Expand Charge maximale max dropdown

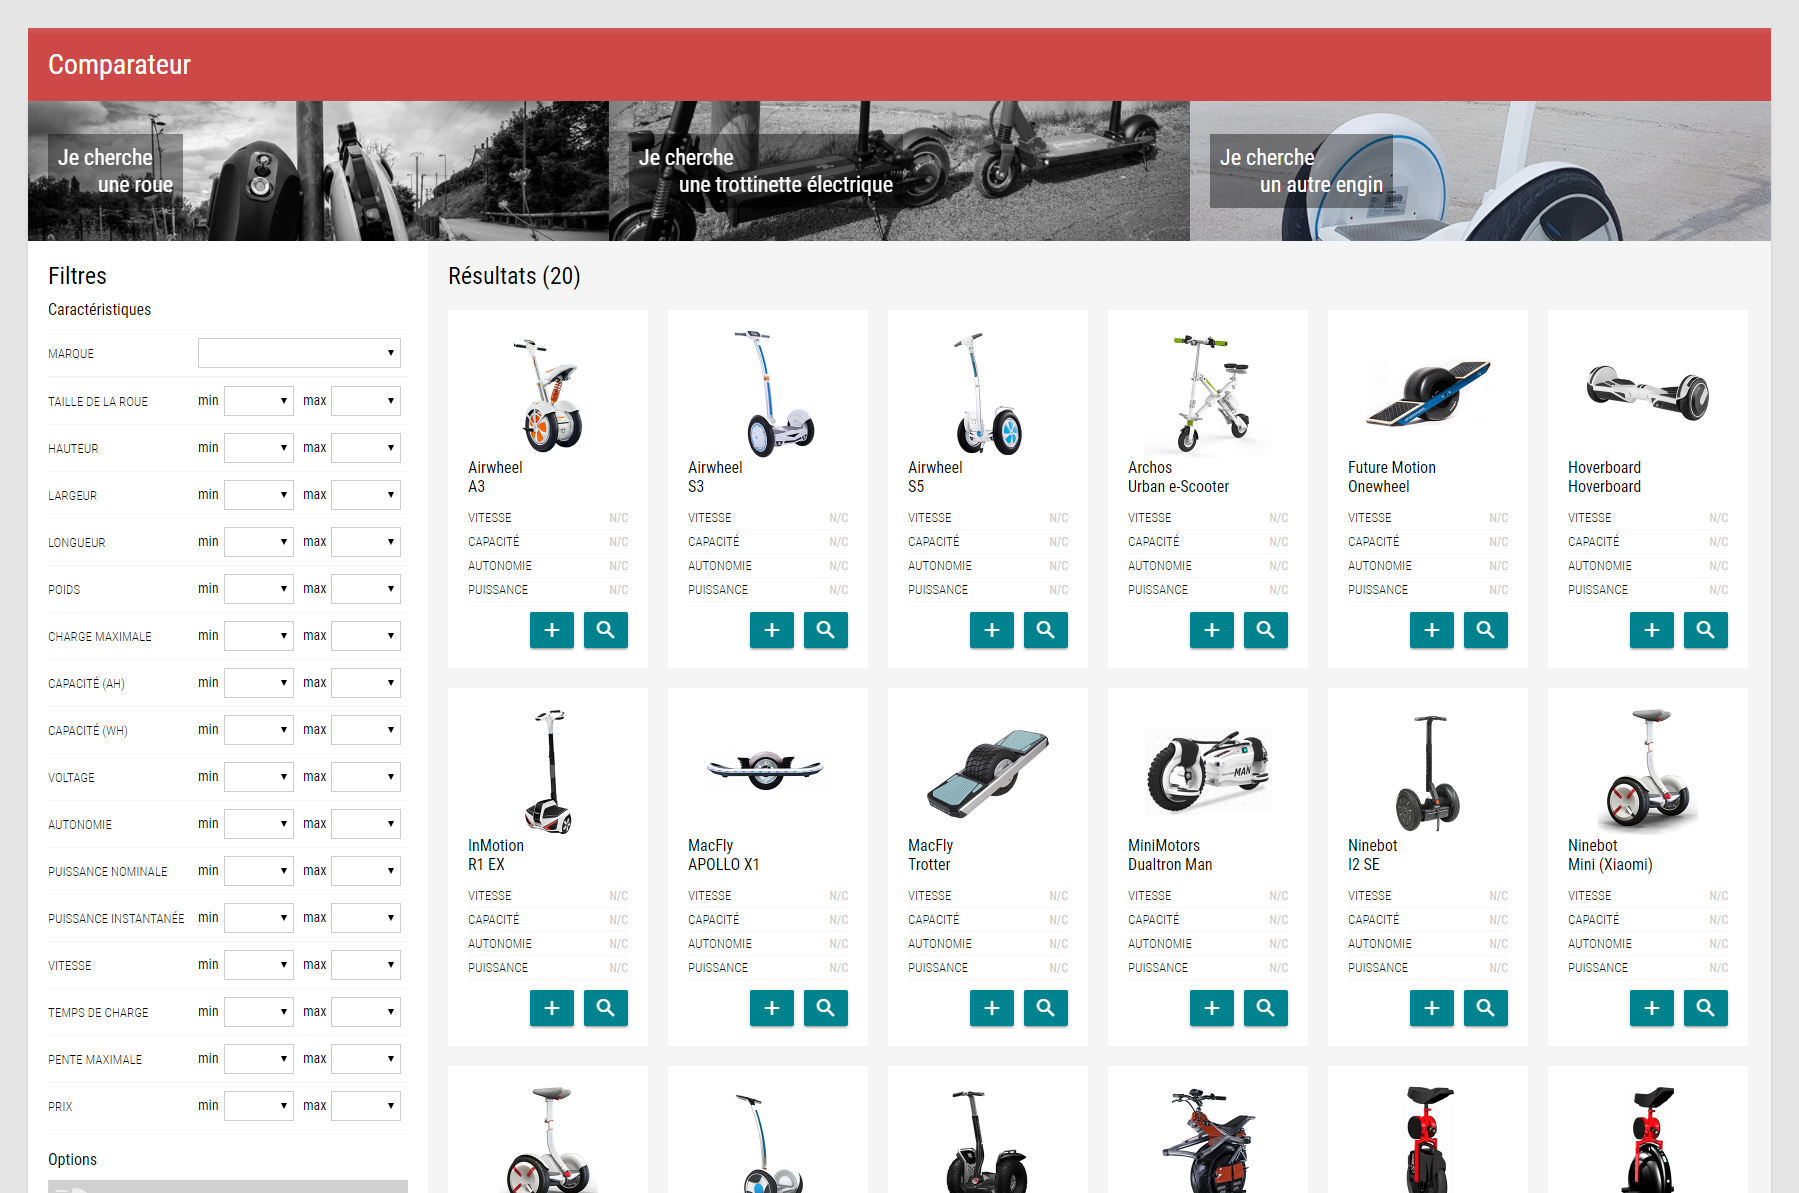[366, 636]
